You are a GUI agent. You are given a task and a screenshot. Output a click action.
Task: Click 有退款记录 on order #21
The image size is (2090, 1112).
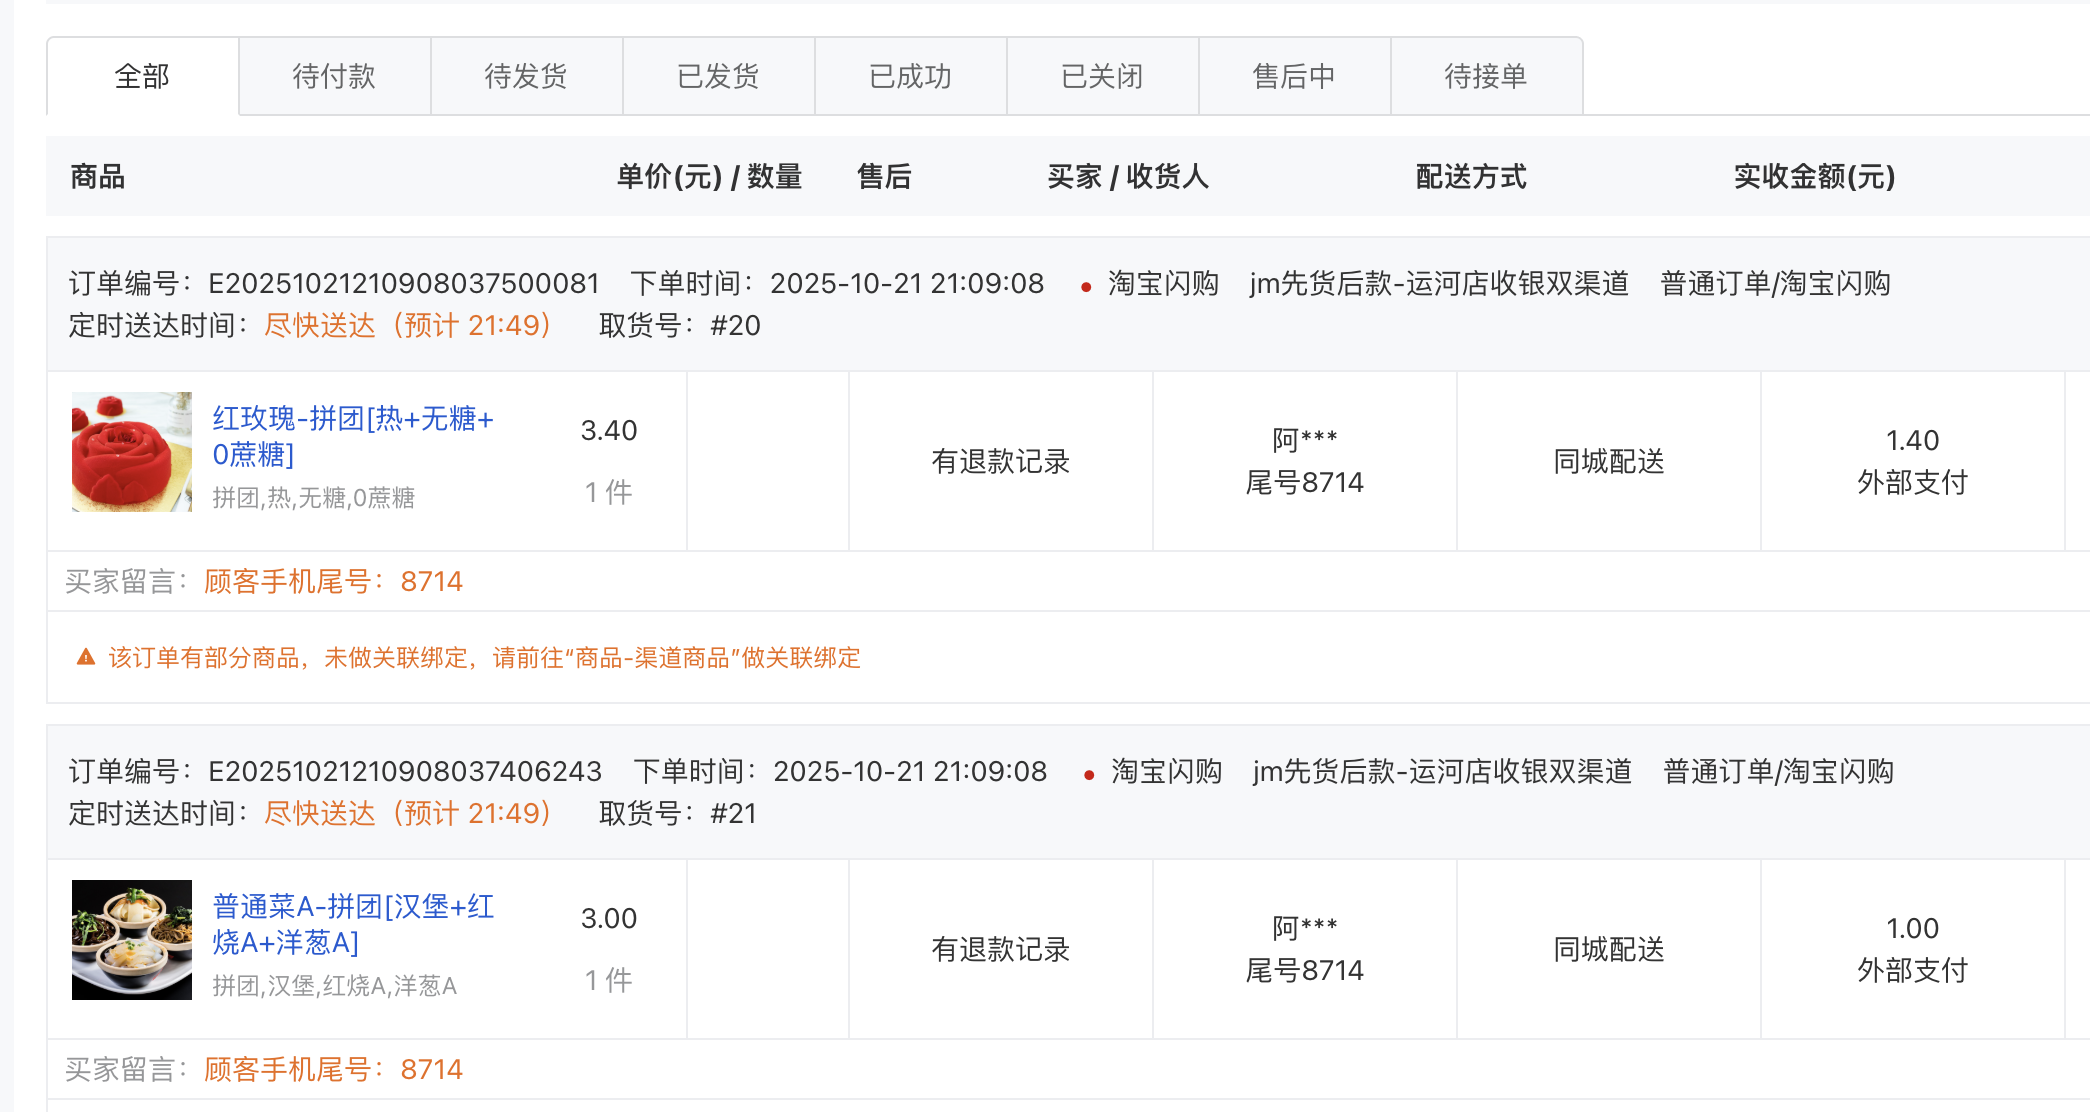pos(1000,949)
